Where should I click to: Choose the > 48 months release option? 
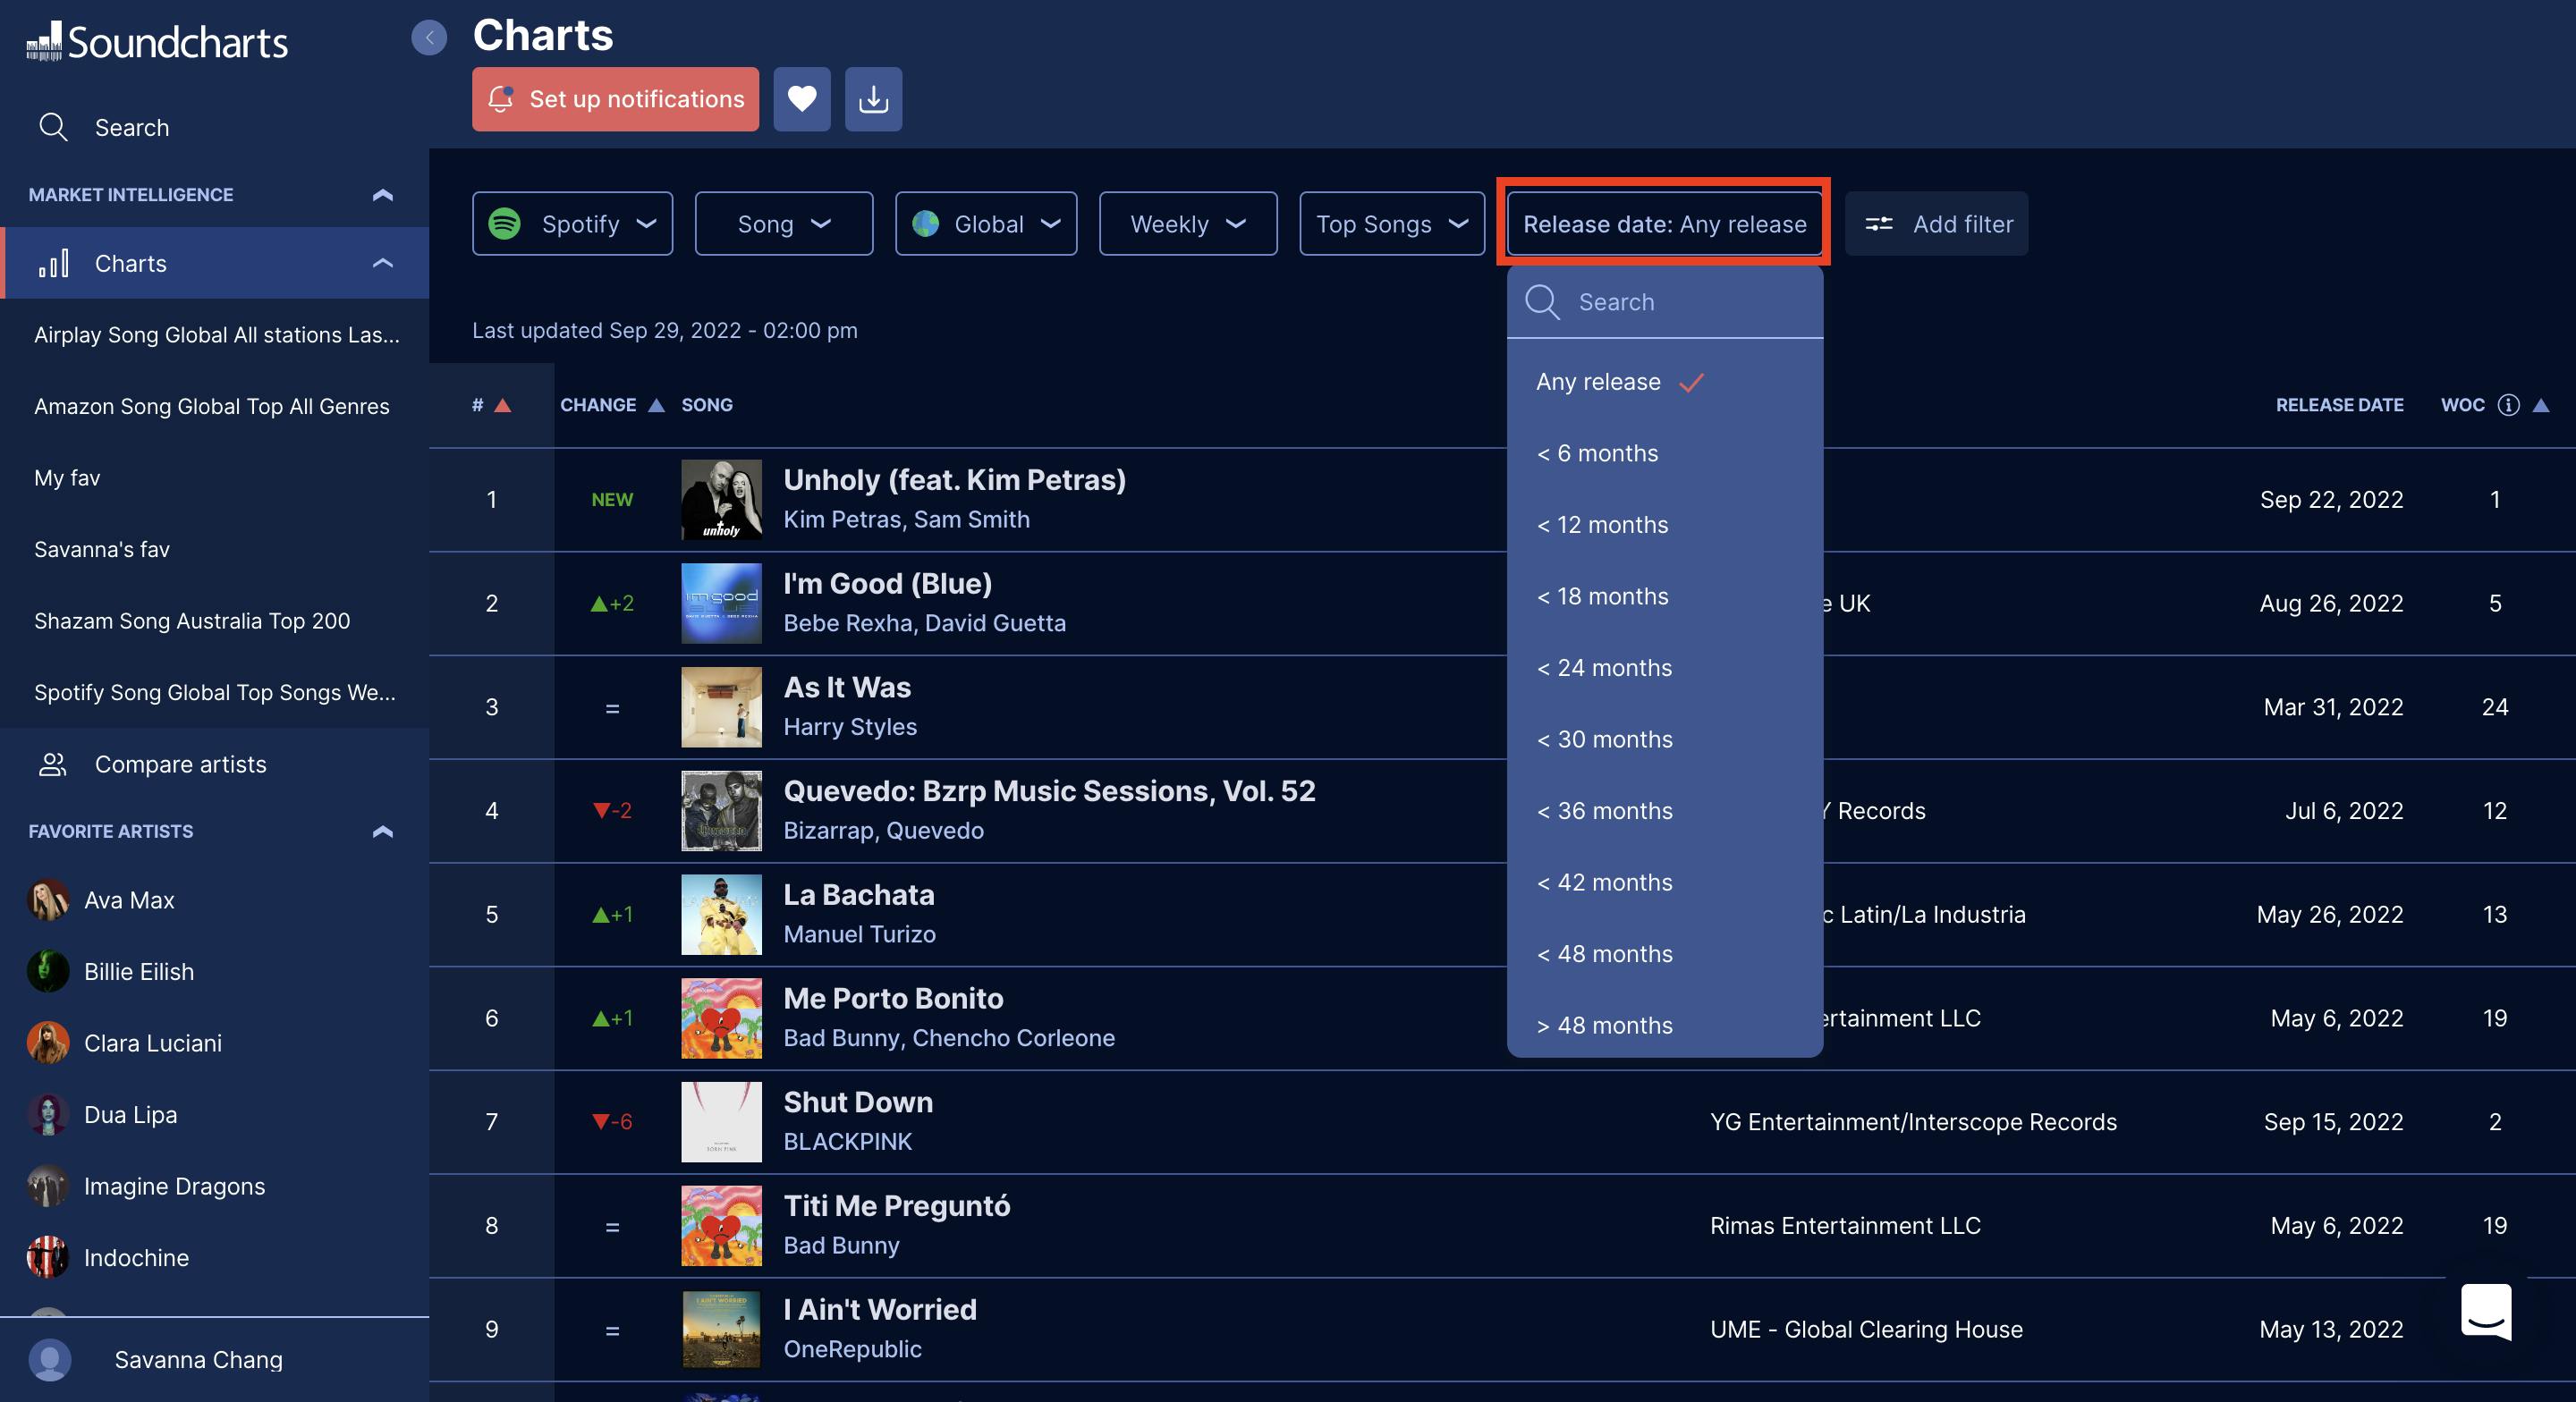click(1604, 1026)
